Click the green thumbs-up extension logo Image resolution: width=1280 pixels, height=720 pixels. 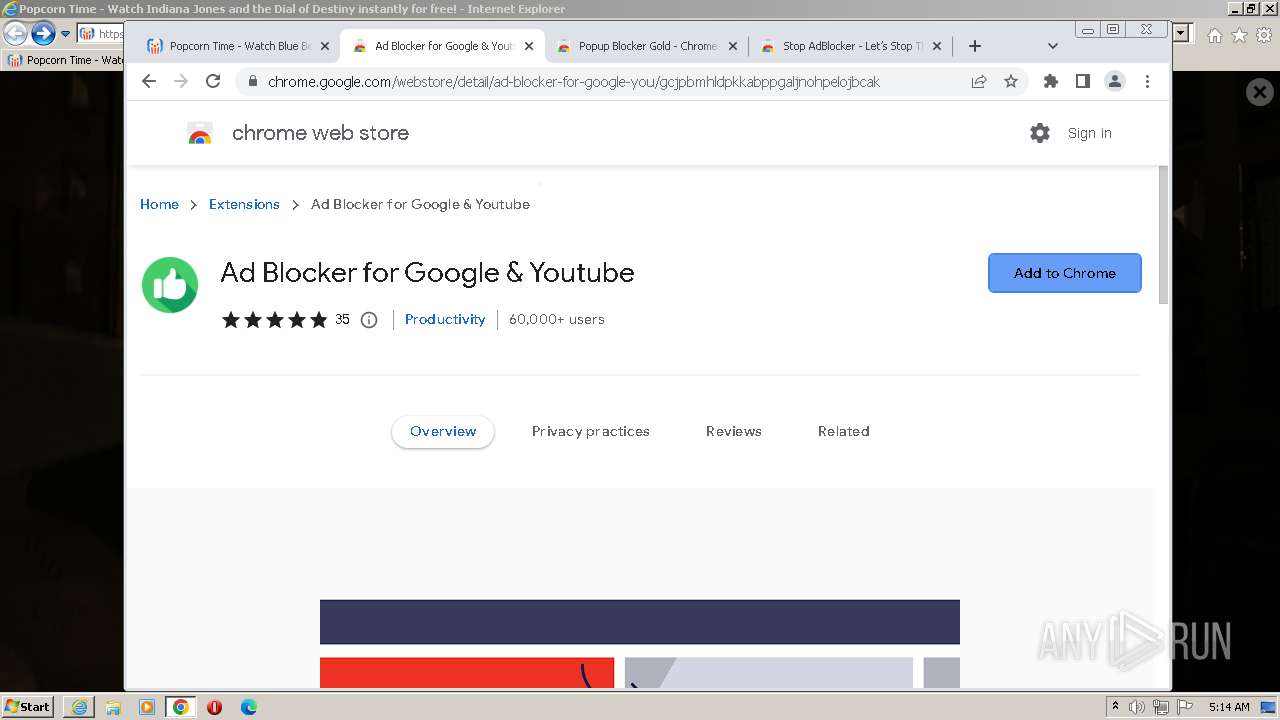[170, 285]
